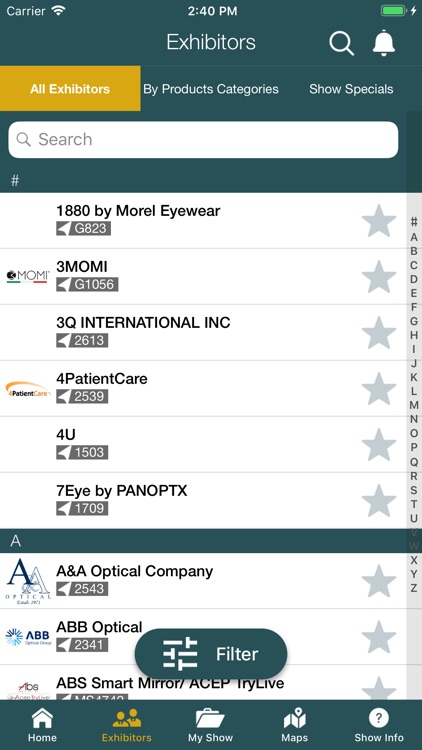
Task: Star the A&A Optical Company exhibitor
Action: 379,581
